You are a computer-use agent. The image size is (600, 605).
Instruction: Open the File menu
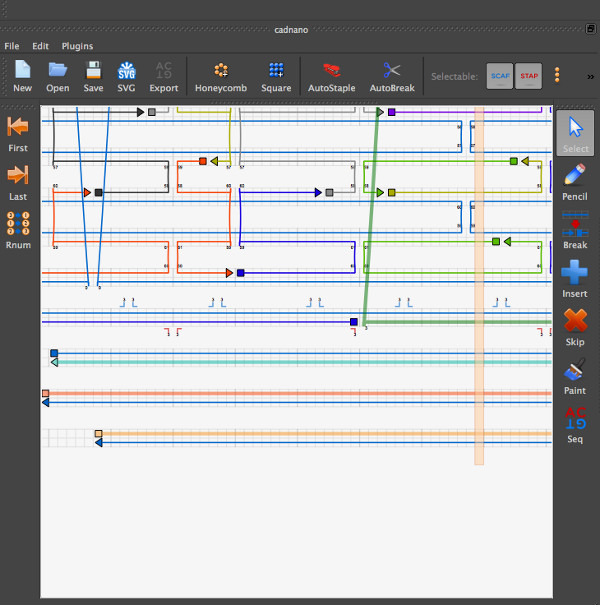coord(12,46)
